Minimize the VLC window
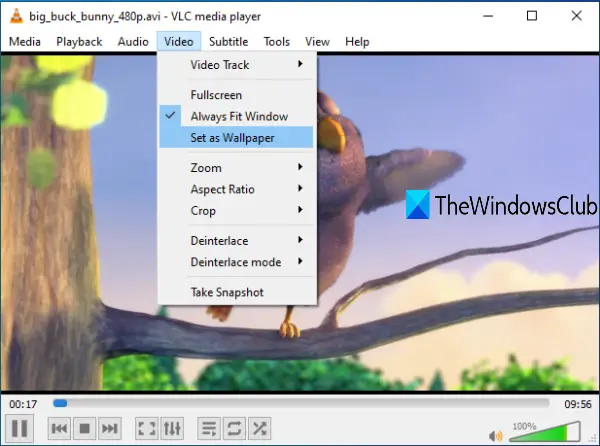The image size is (600, 446). point(488,16)
